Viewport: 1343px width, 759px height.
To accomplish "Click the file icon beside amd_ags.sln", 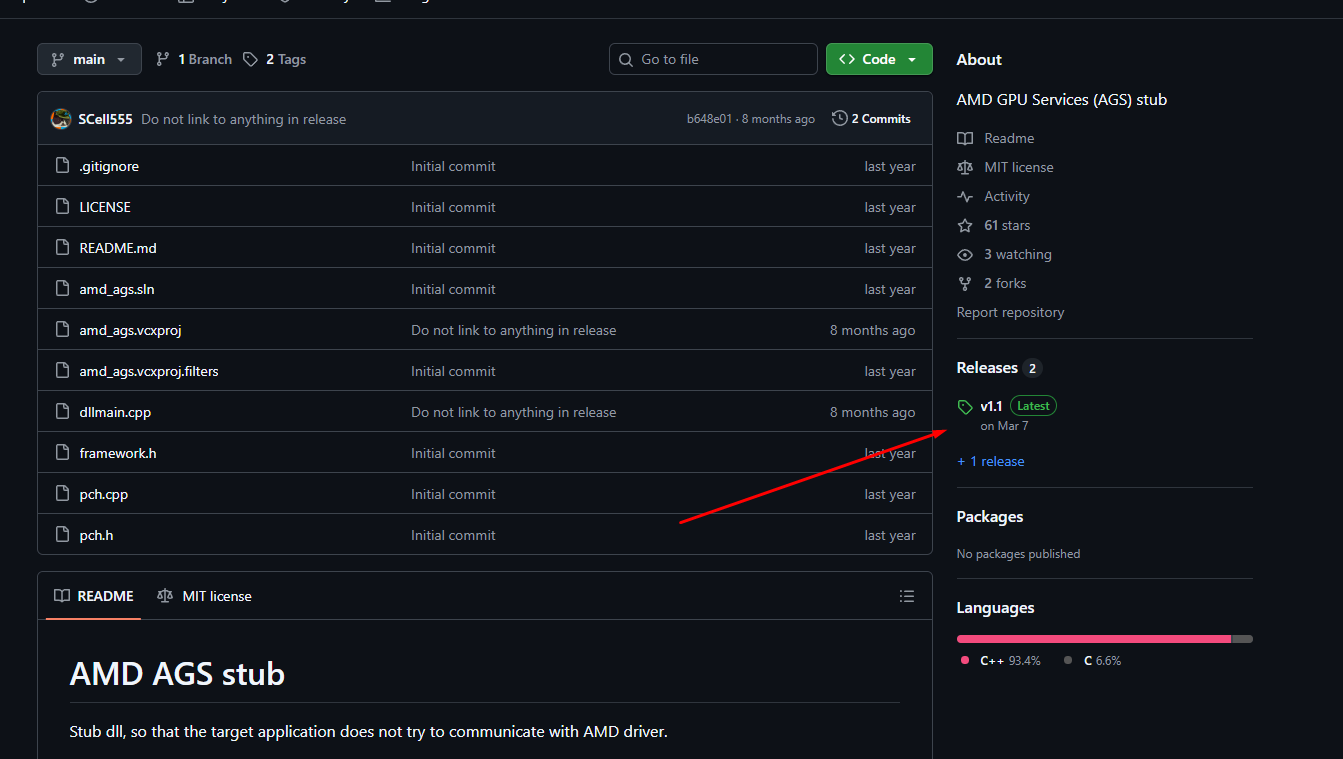I will tap(62, 289).
